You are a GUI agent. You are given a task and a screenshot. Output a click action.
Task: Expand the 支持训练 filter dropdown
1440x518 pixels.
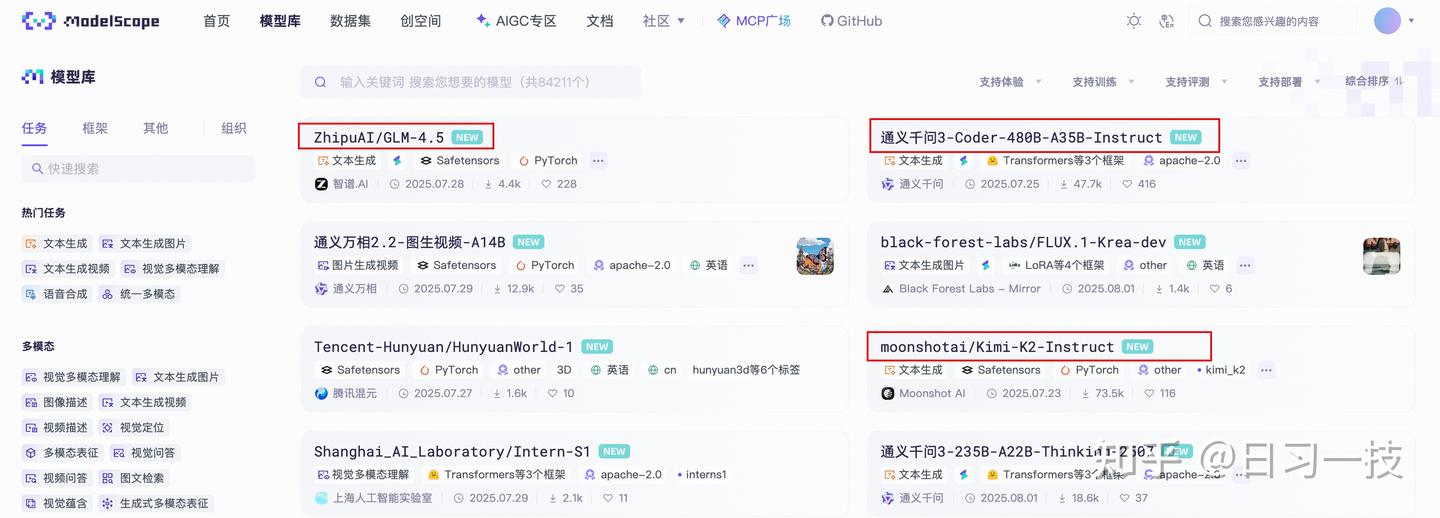1103,82
